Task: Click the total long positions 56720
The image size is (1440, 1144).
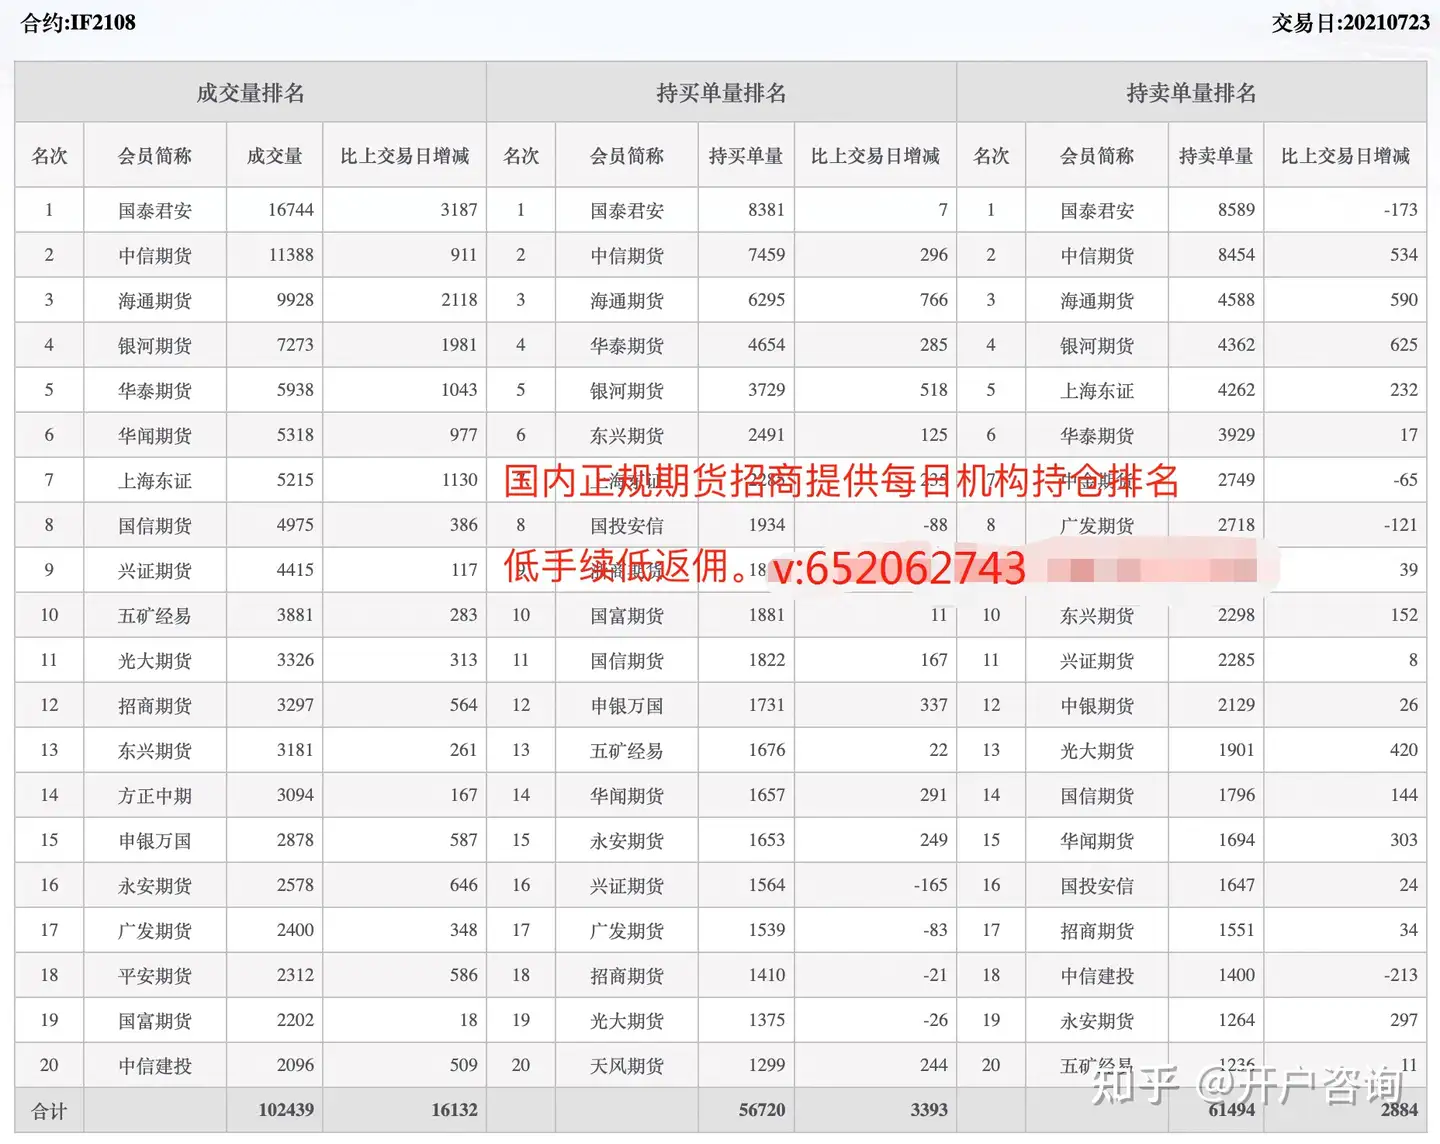Action: pyautogui.click(x=762, y=1110)
